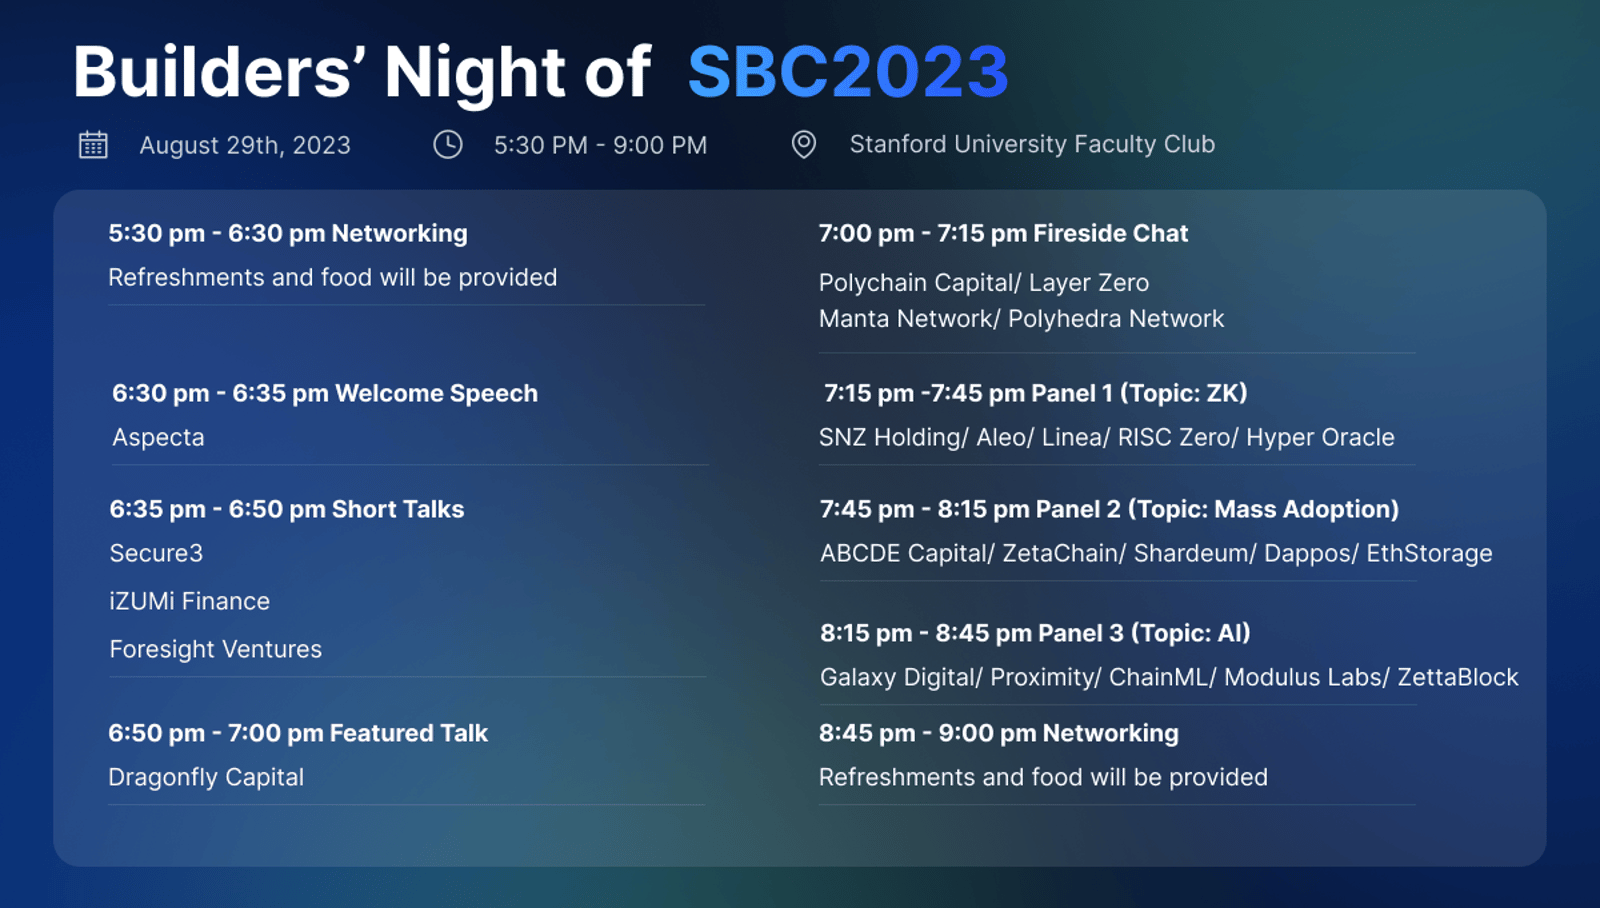The image size is (1600, 908).
Task: Click Foresight Ventures entry
Action: pos(216,649)
